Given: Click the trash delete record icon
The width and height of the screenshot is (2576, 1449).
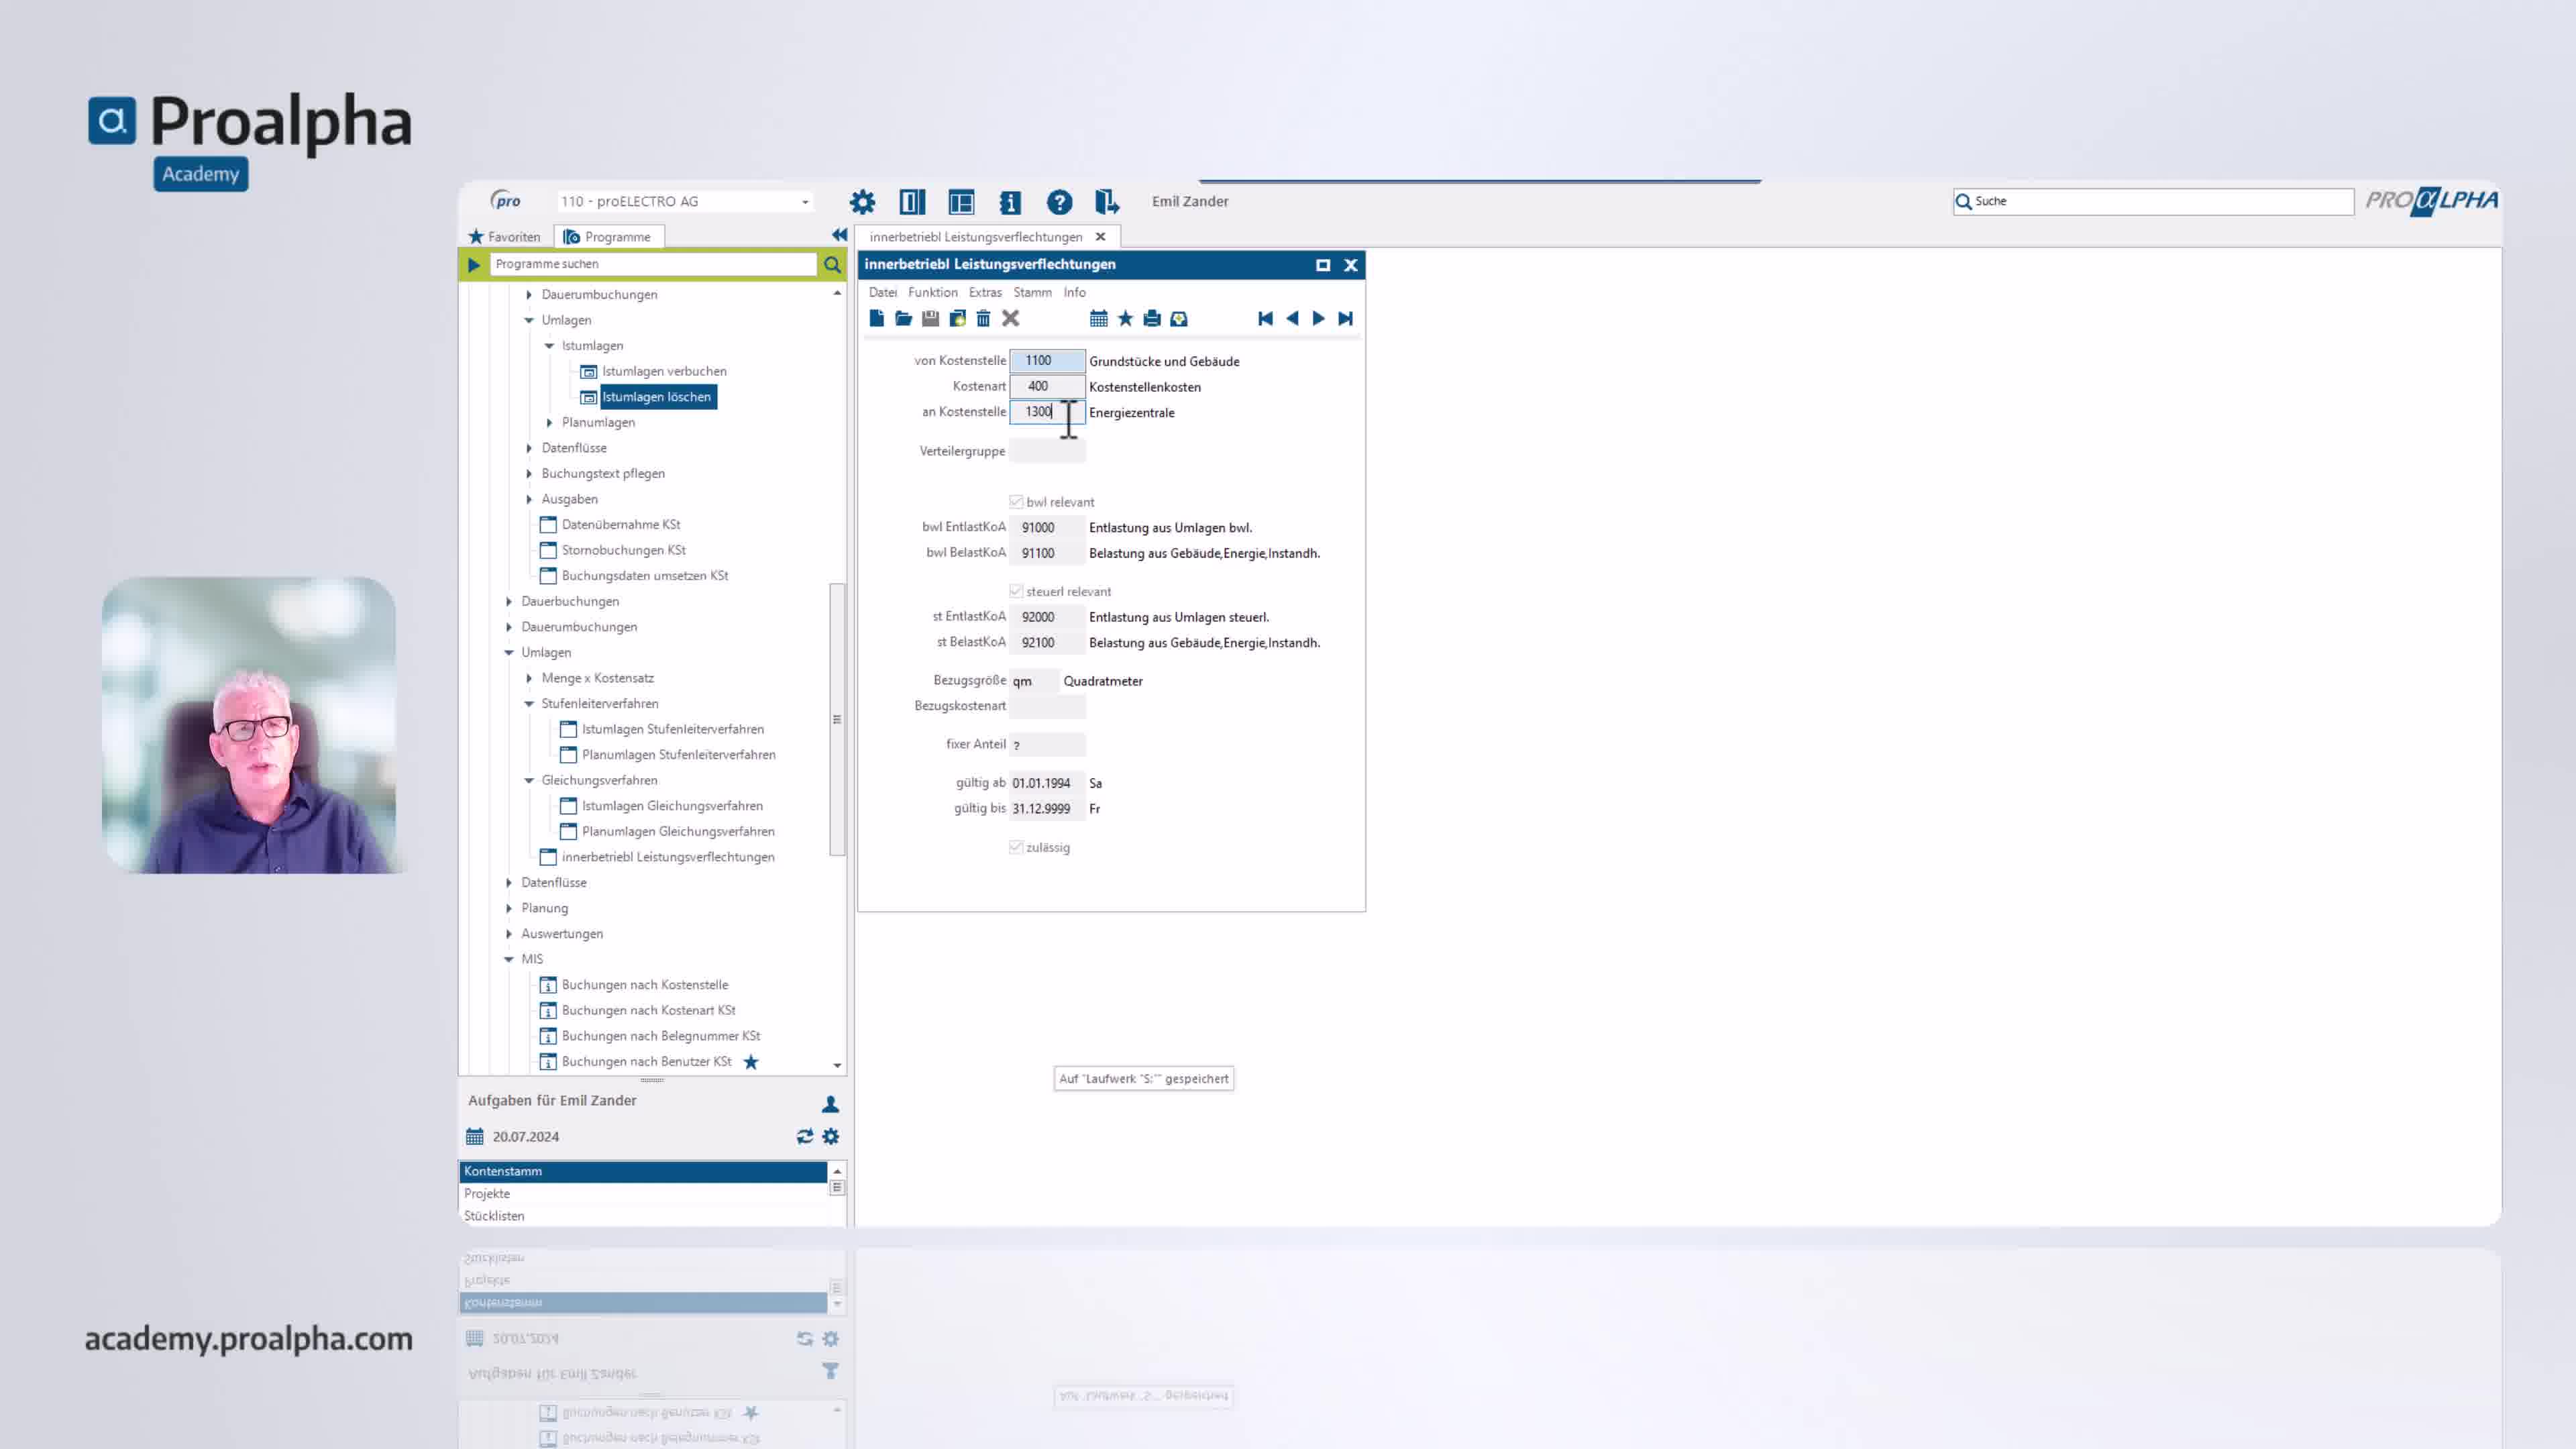Looking at the screenshot, I should 983,318.
